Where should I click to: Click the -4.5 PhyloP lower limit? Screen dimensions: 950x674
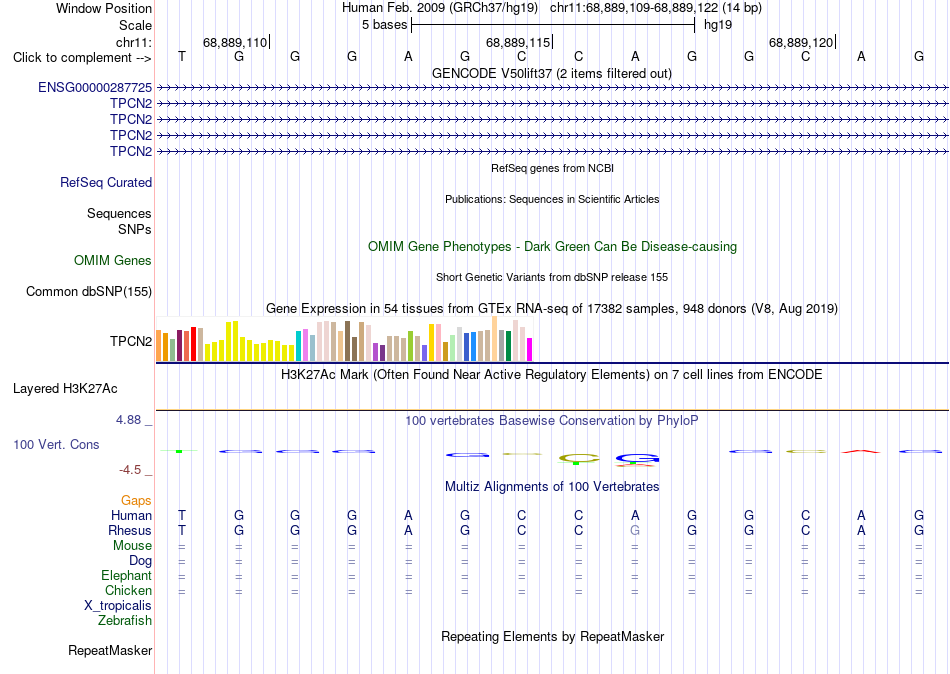click(x=130, y=470)
